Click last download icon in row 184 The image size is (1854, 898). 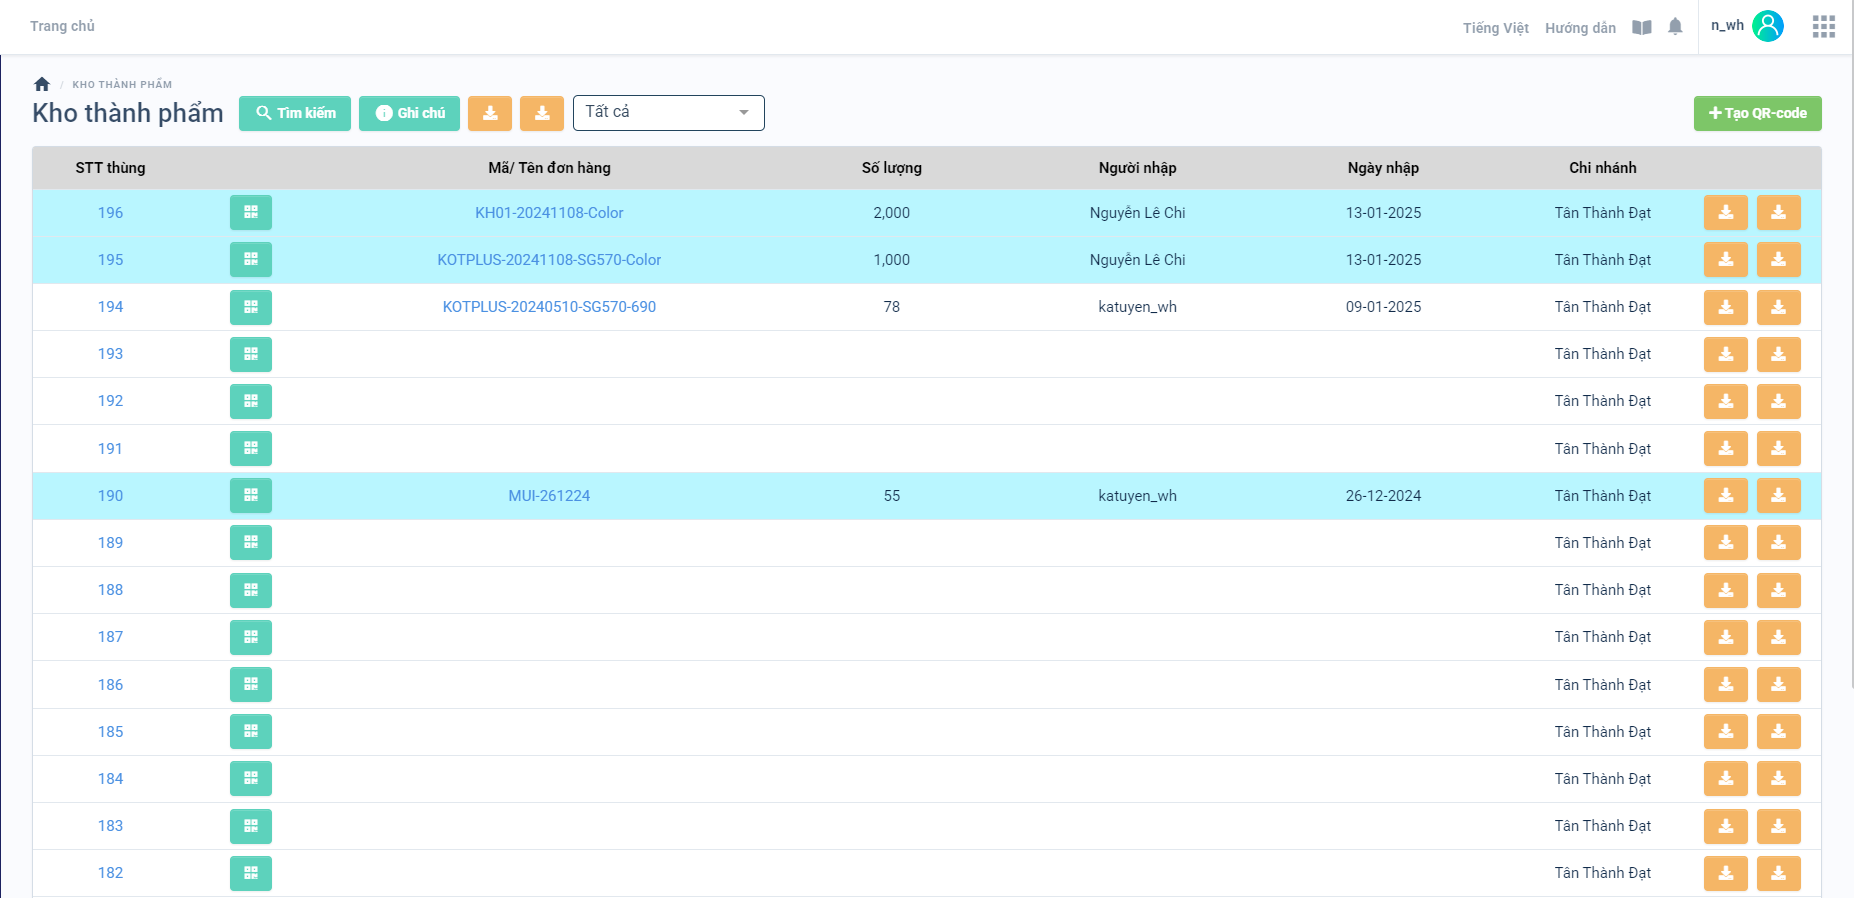(1779, 779)
